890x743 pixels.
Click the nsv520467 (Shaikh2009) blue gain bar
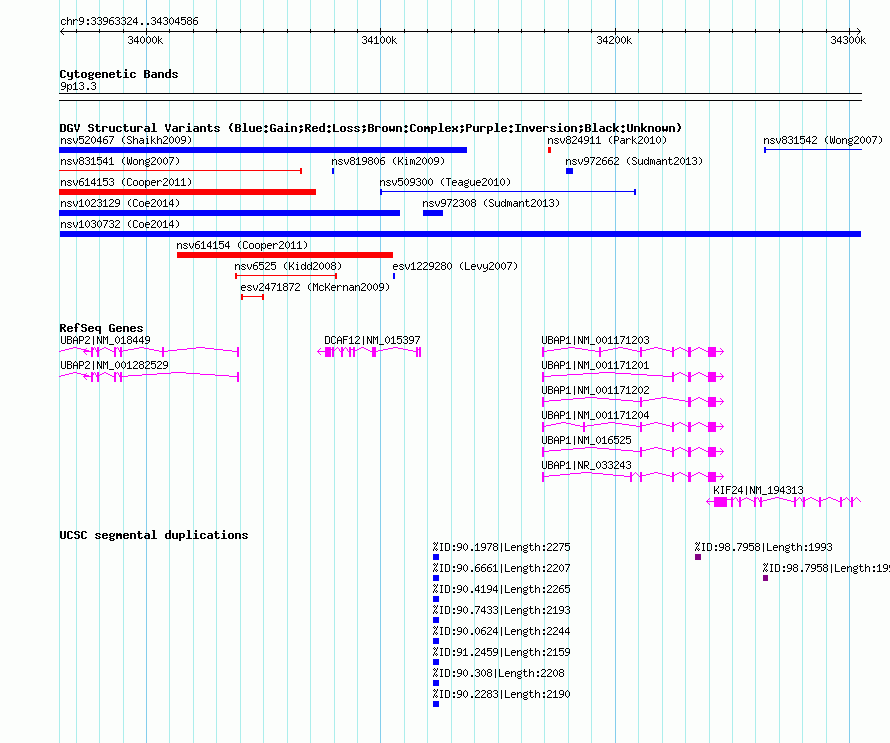(x=263, y=150)
